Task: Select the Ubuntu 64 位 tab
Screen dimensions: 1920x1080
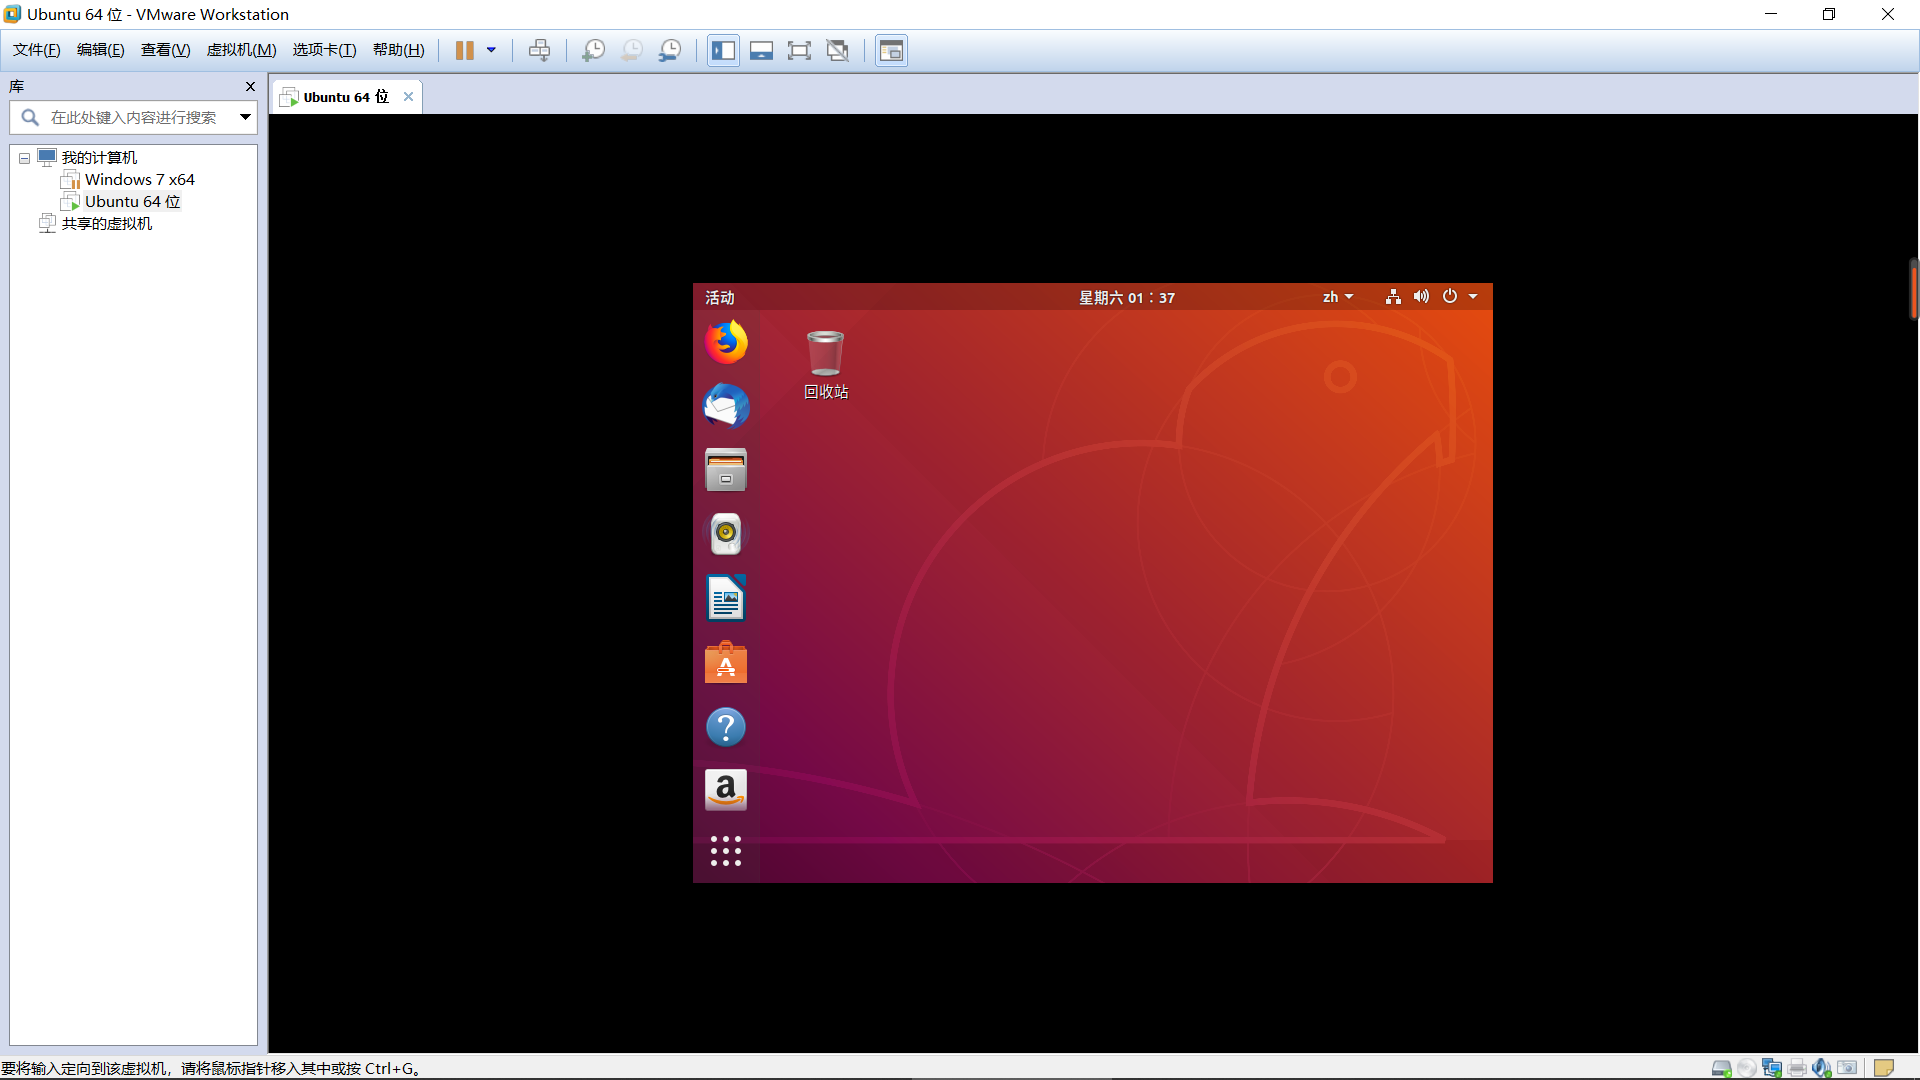Action: click(x=345, y=97)
